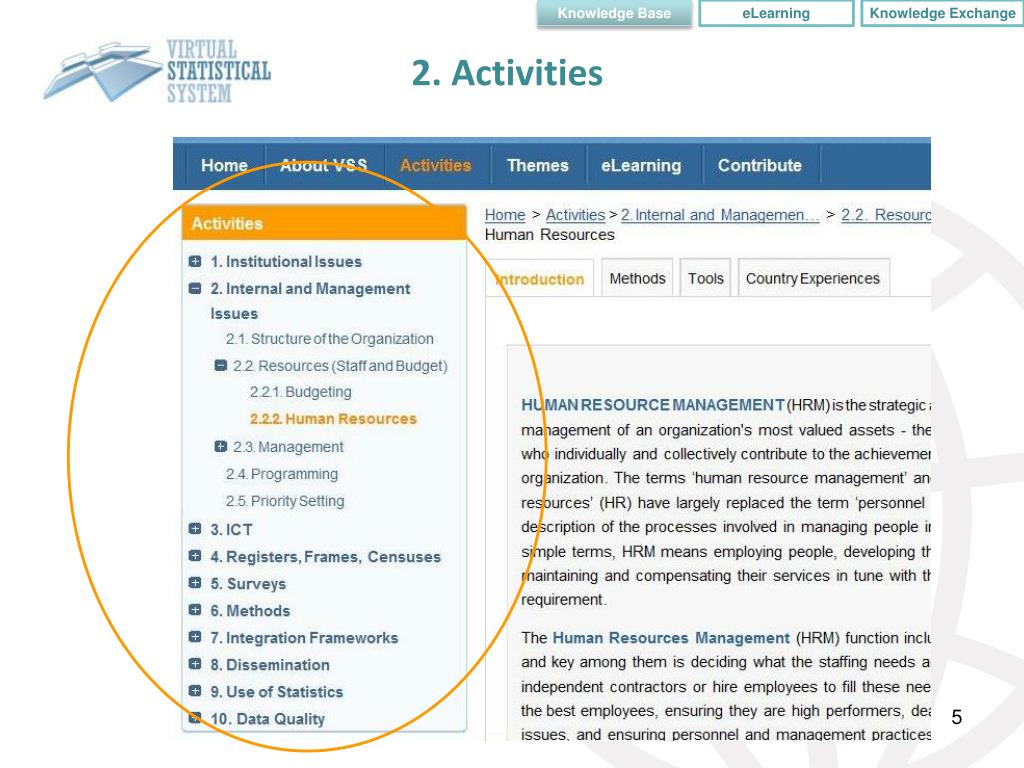Image resolution: width=1024 pixels, height=768 pixels.
Task: Click the 7. Integration Frameworks label
Action: point(304,637)
